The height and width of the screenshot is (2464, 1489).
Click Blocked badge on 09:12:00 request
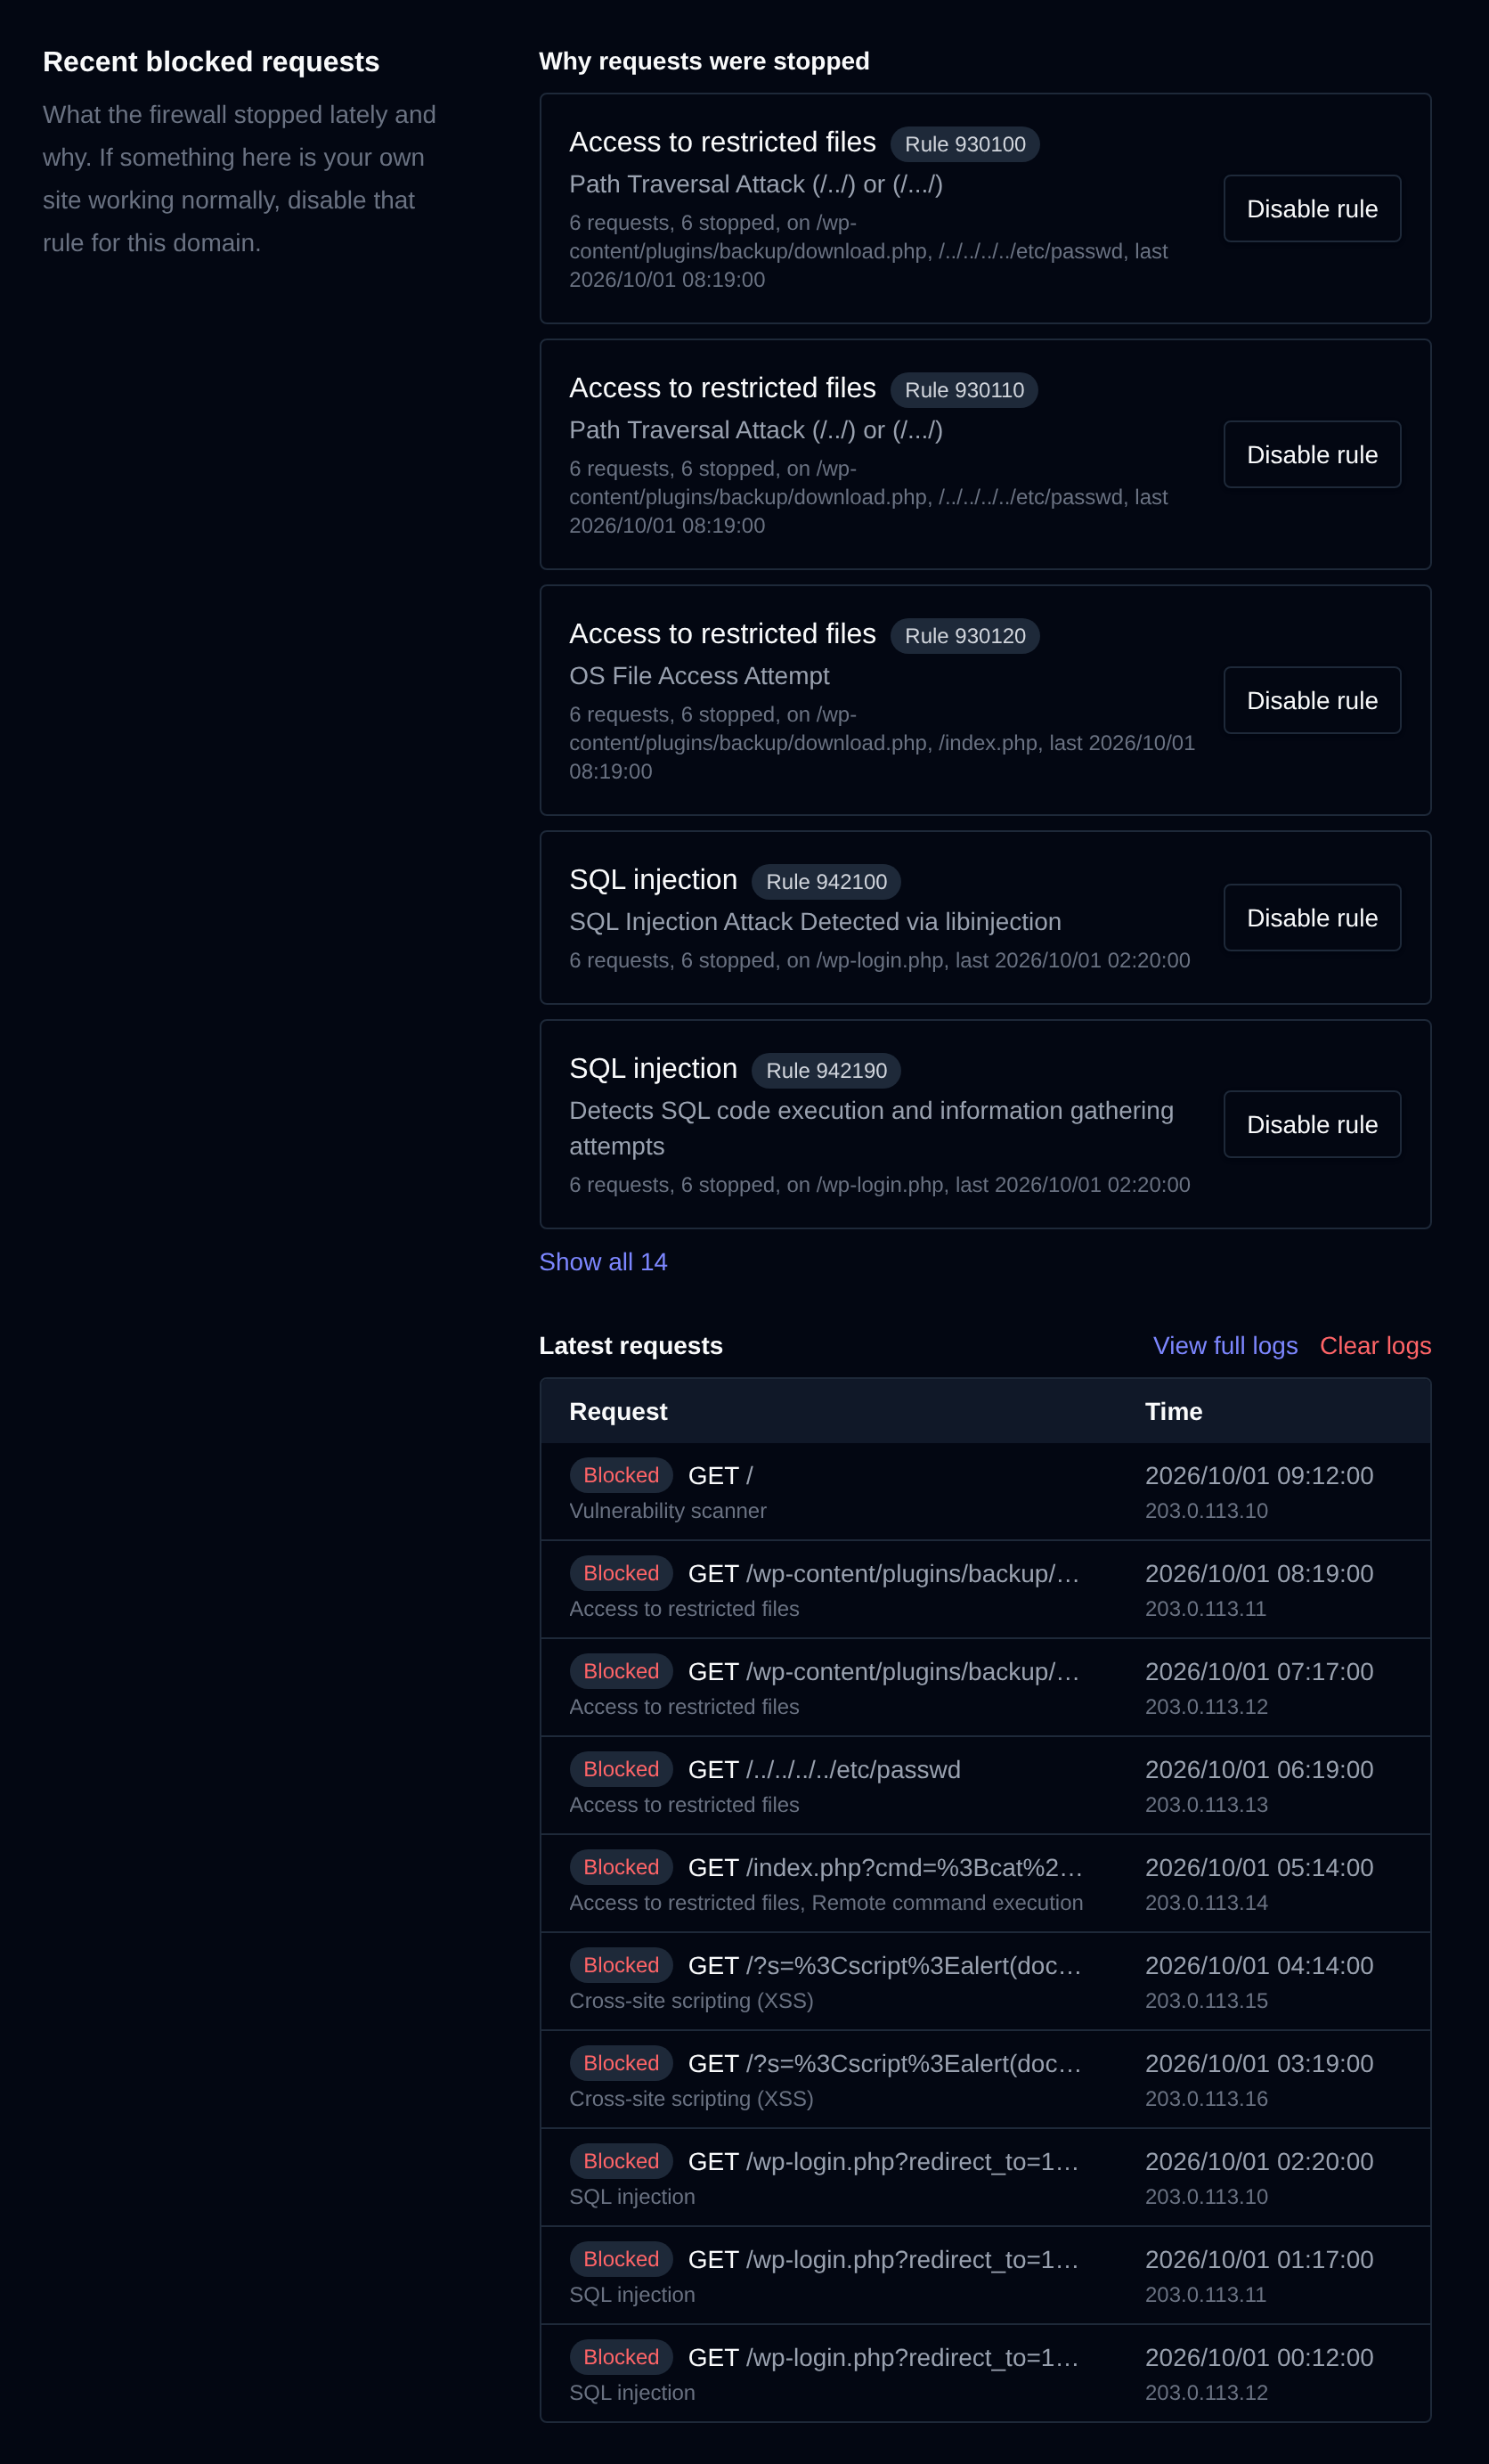point(621,1476)
